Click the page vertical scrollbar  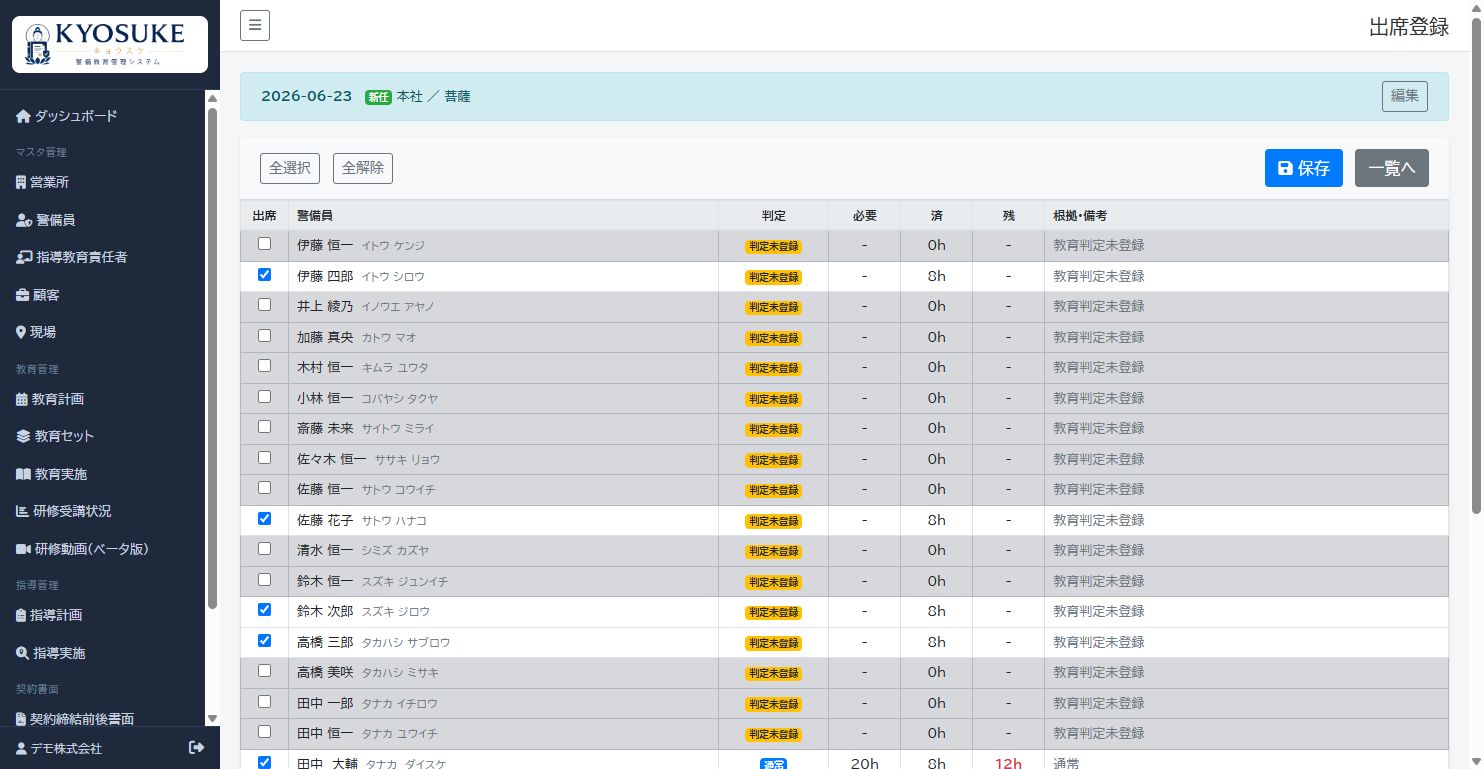[1476, 267]
